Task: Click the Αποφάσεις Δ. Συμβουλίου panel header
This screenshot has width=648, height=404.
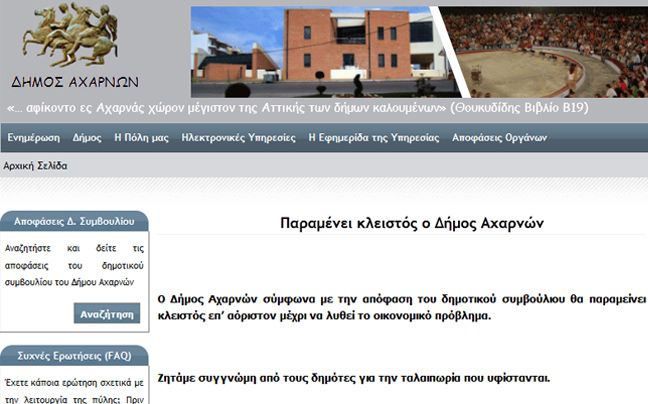Action: 75,222
